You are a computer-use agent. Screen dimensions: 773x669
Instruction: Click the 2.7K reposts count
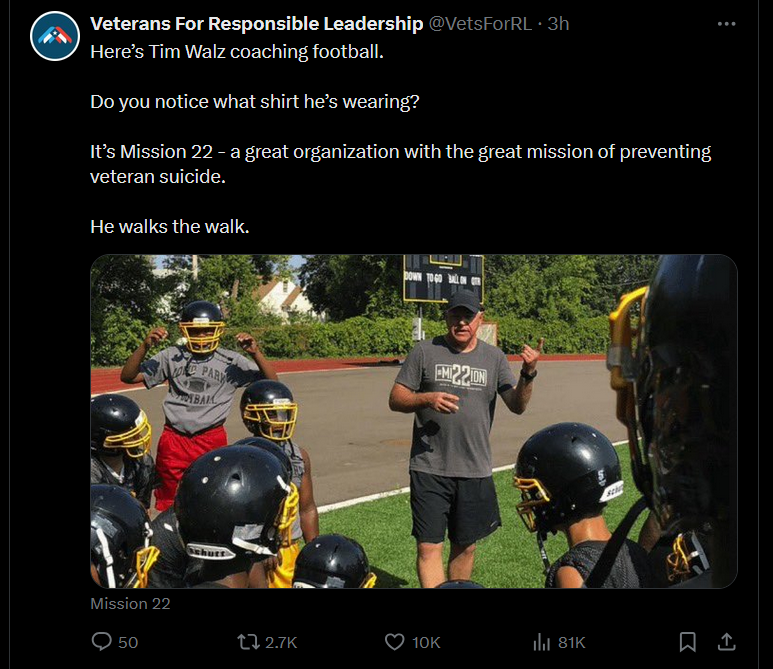click(281, 642)
